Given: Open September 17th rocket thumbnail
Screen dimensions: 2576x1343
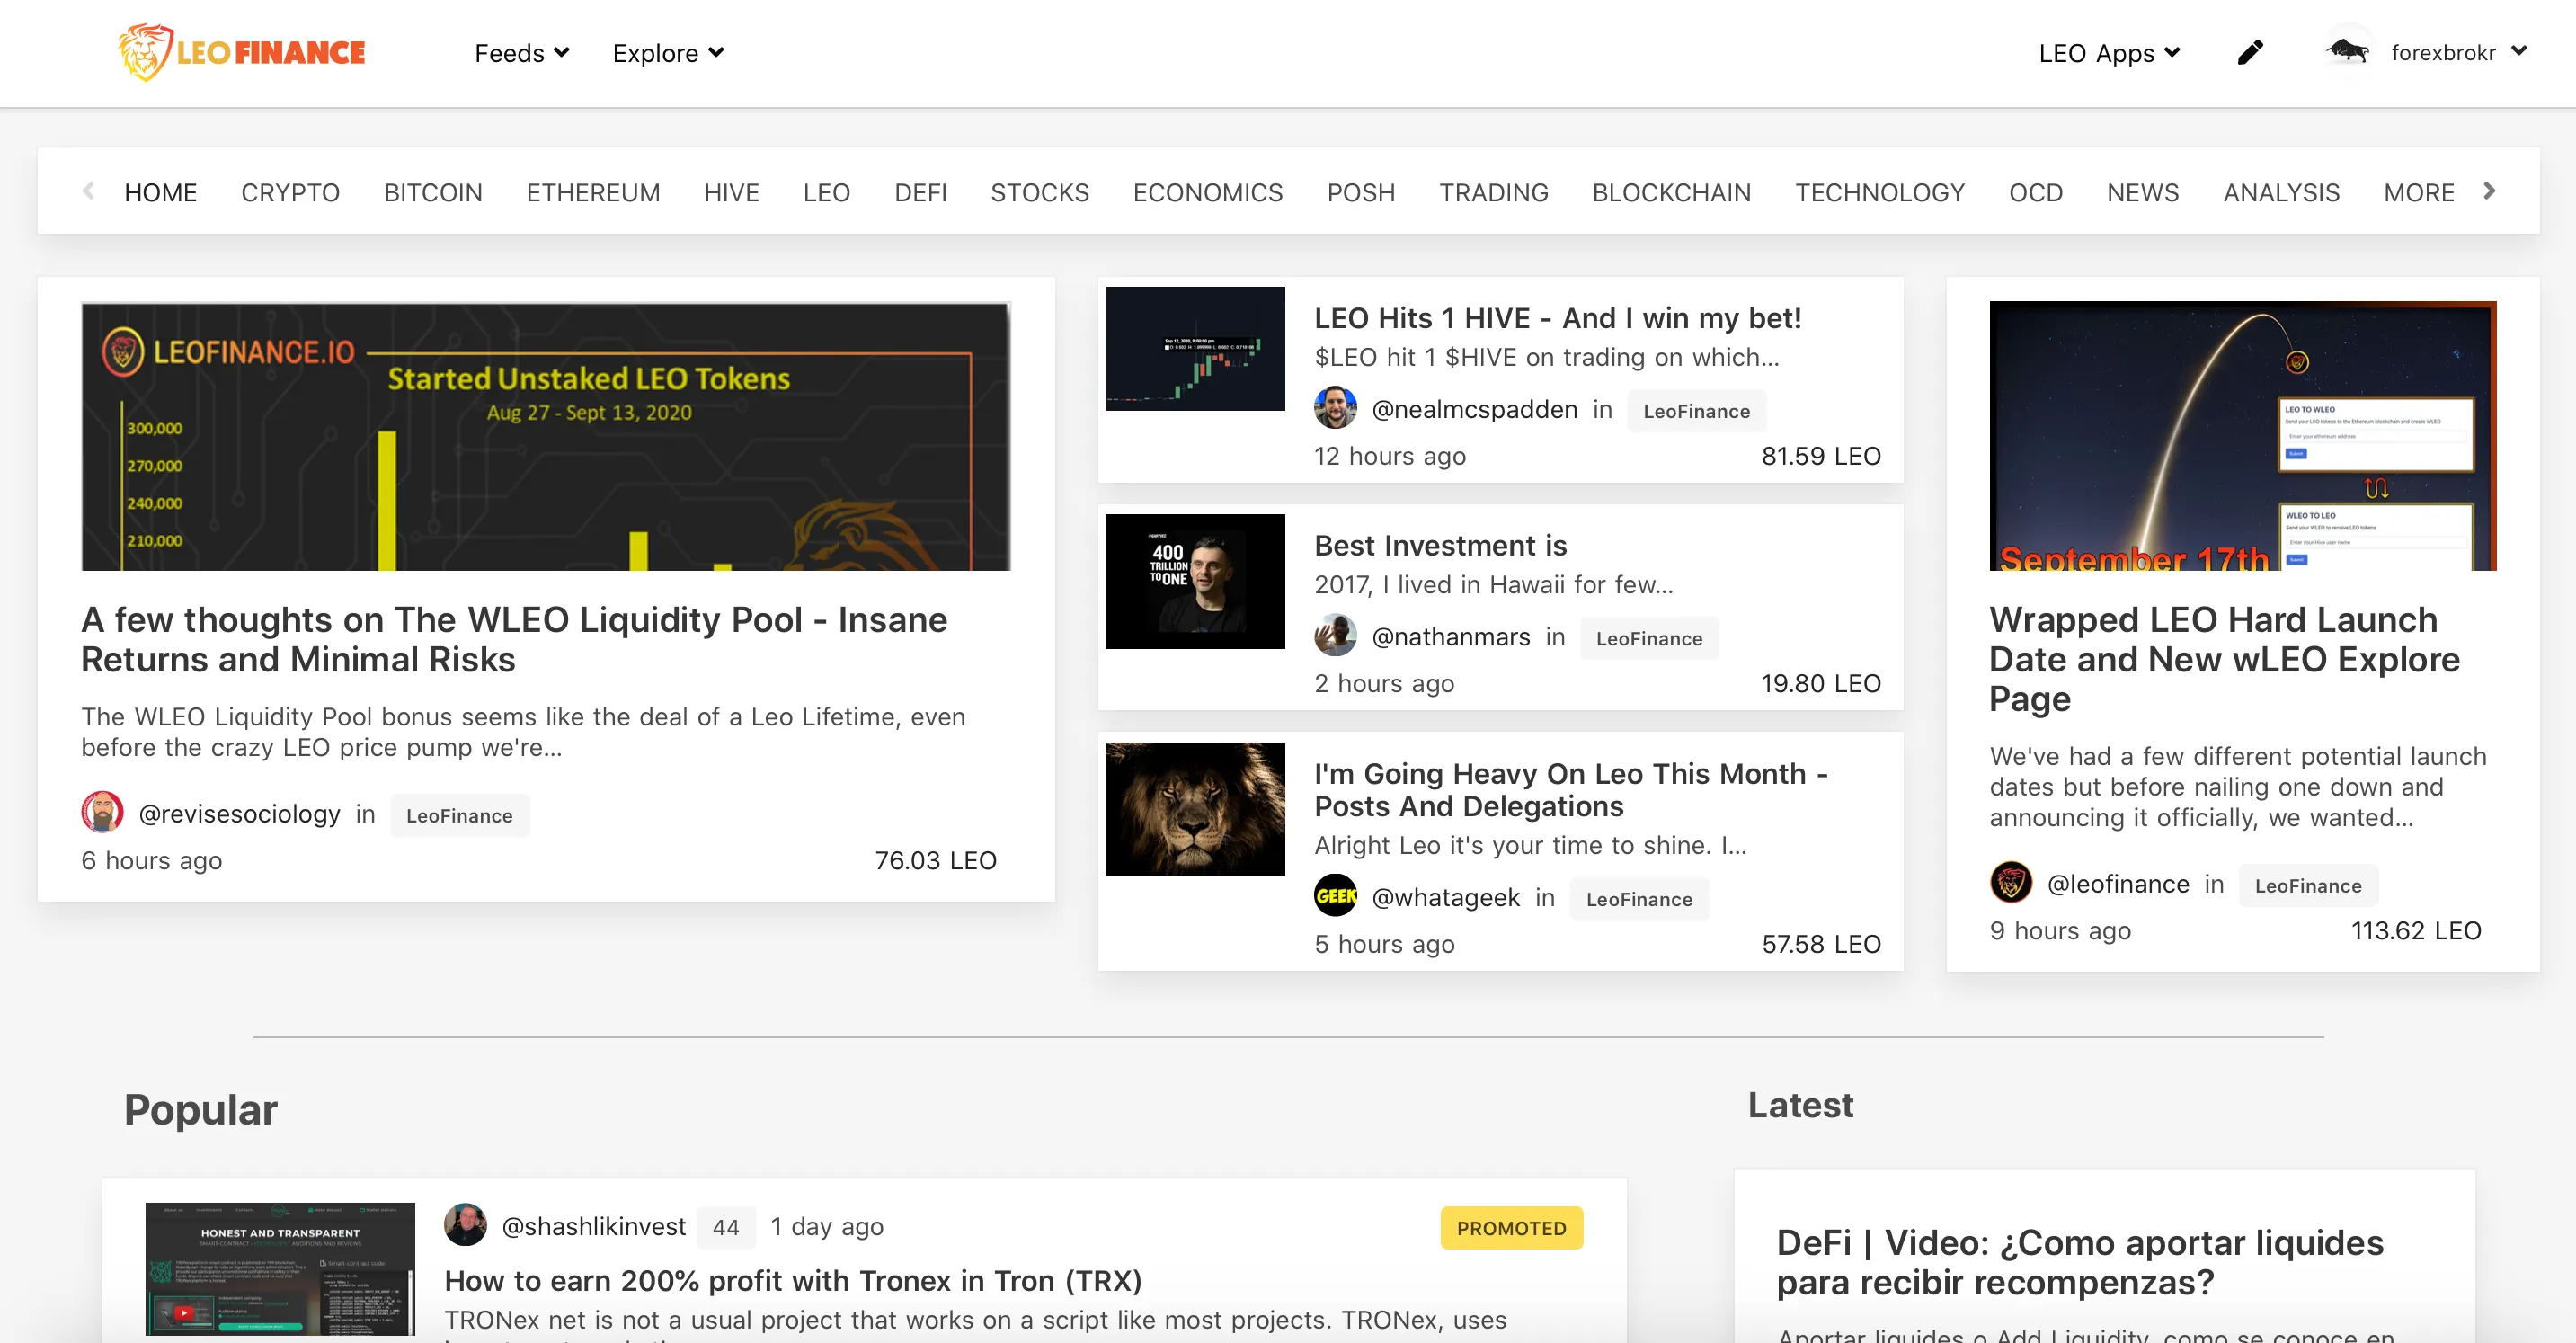Looking at the screenshot, I should (2242, 435).
